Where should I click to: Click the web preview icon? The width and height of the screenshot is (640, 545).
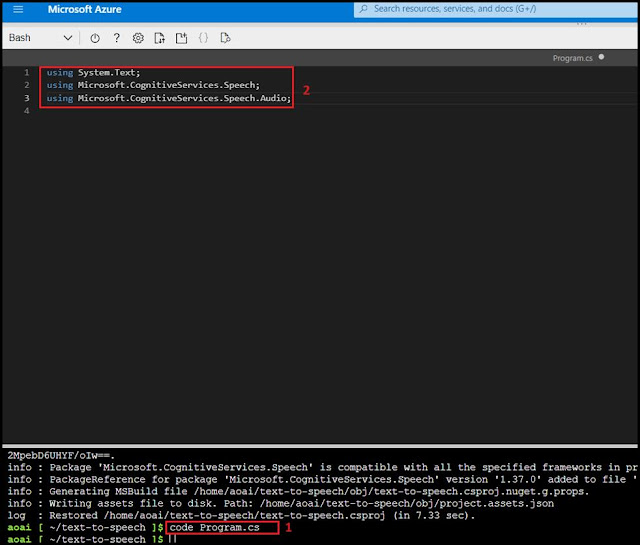point(225,38)
